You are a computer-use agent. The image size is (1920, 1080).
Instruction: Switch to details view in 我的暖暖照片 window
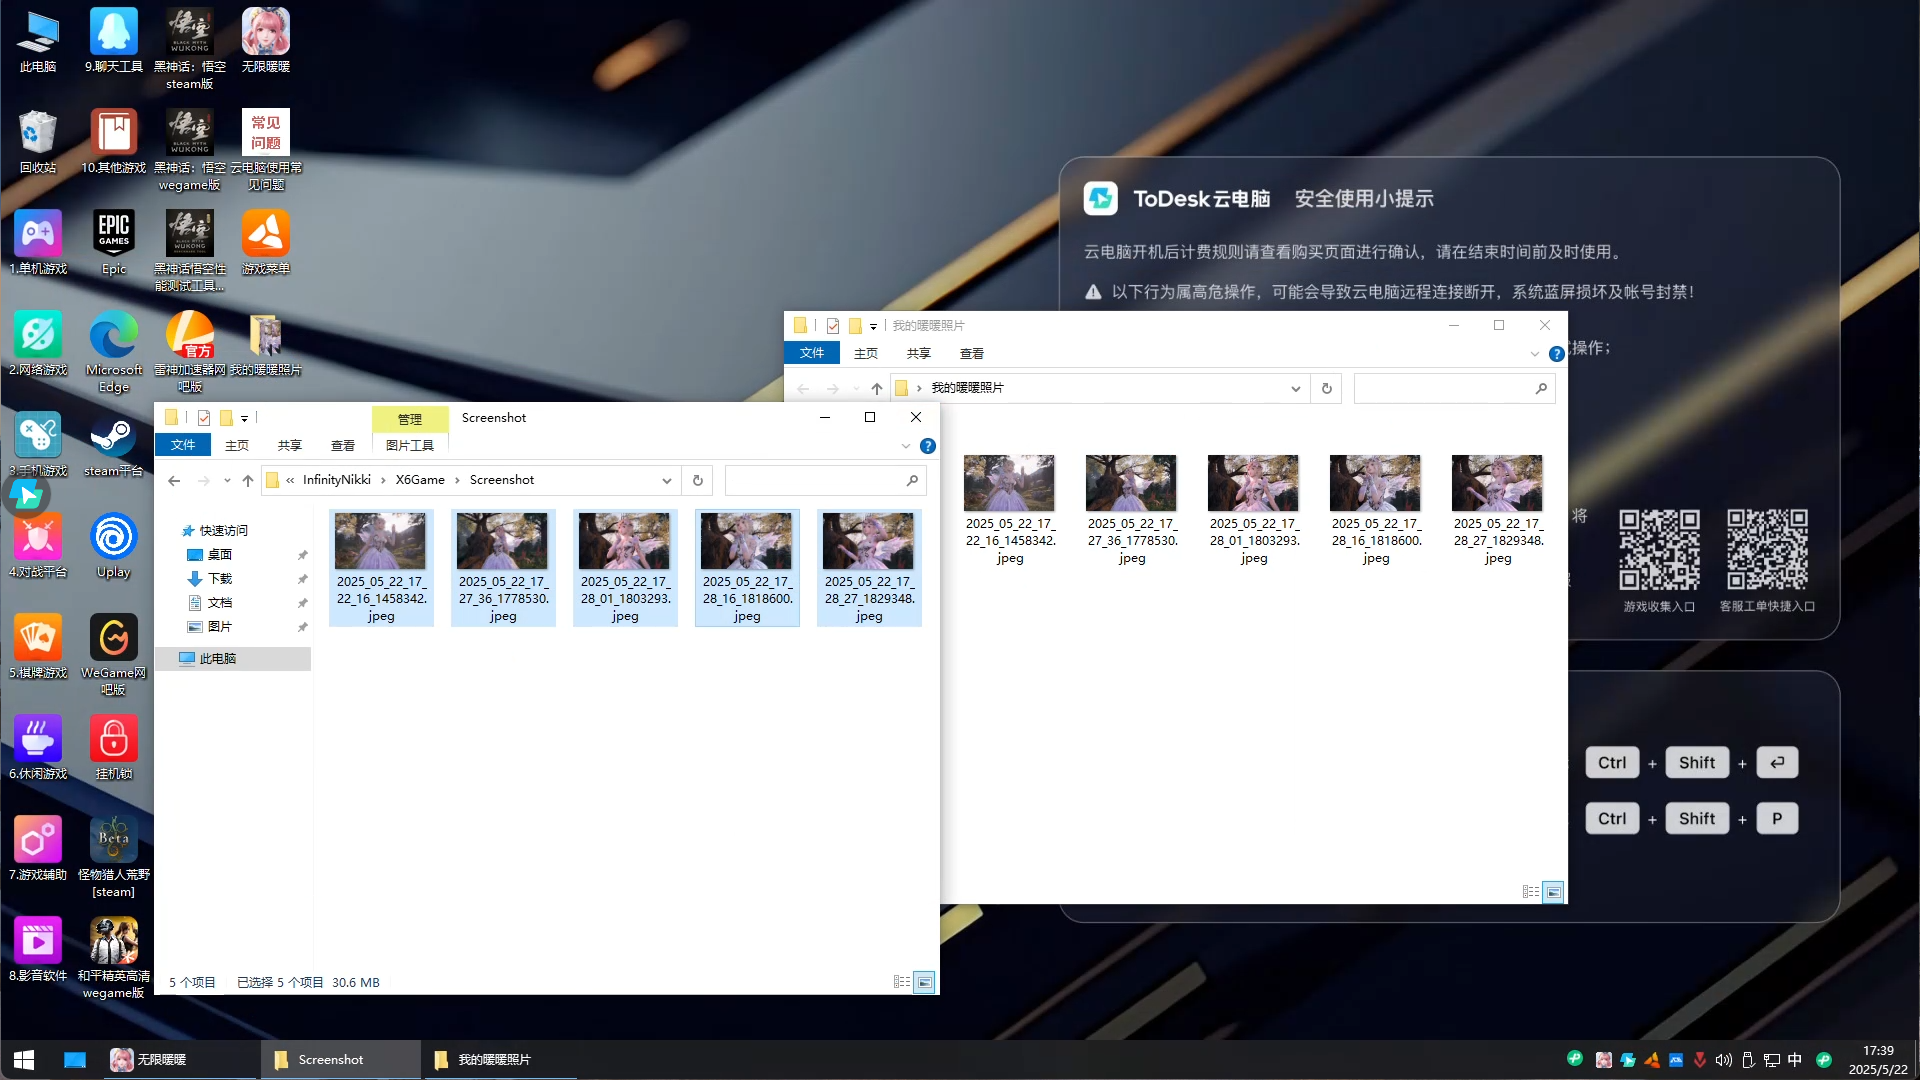click(1531, 891)
